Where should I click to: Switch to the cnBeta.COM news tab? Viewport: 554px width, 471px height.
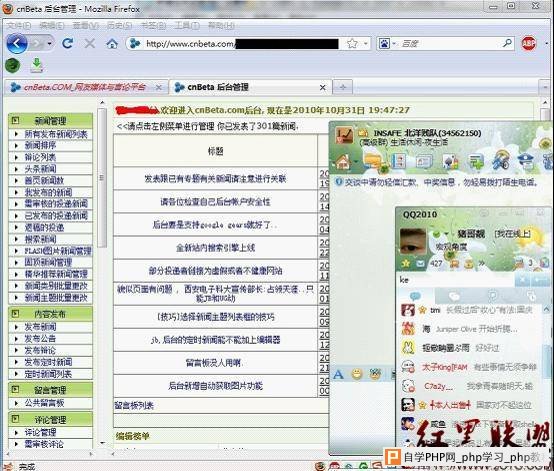point(84,87)
